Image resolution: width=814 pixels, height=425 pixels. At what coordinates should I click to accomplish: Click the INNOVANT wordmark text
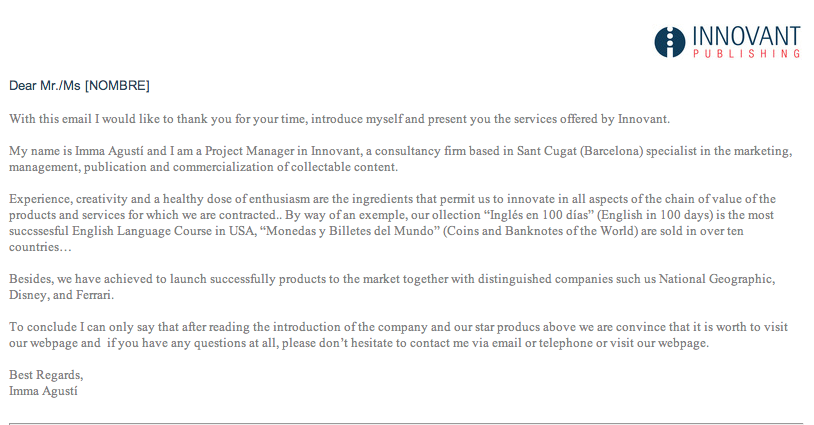(747, 36)
